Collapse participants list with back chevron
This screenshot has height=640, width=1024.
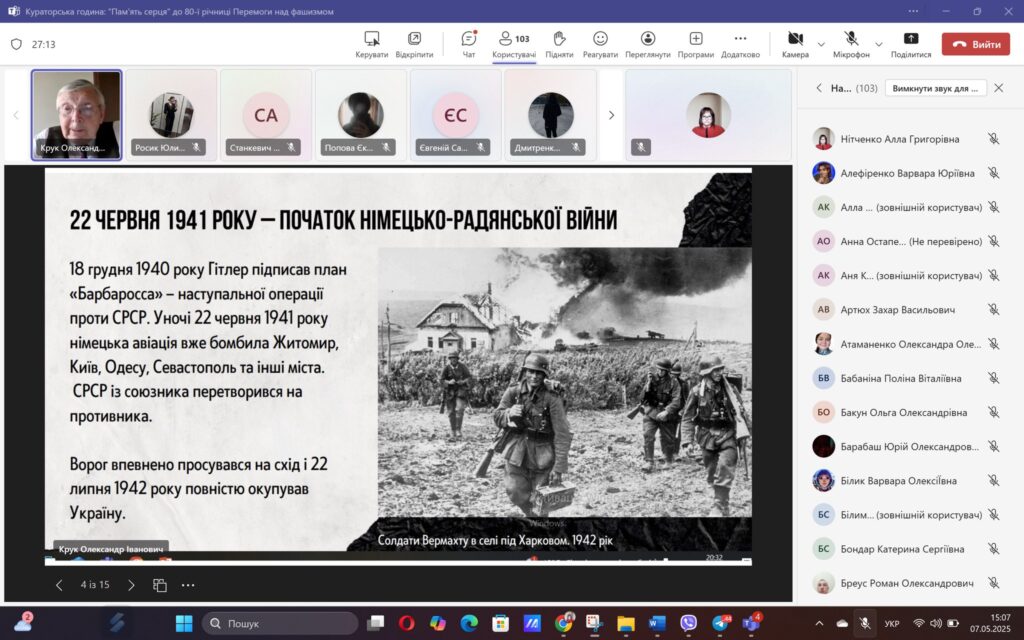tap(819, 88)
